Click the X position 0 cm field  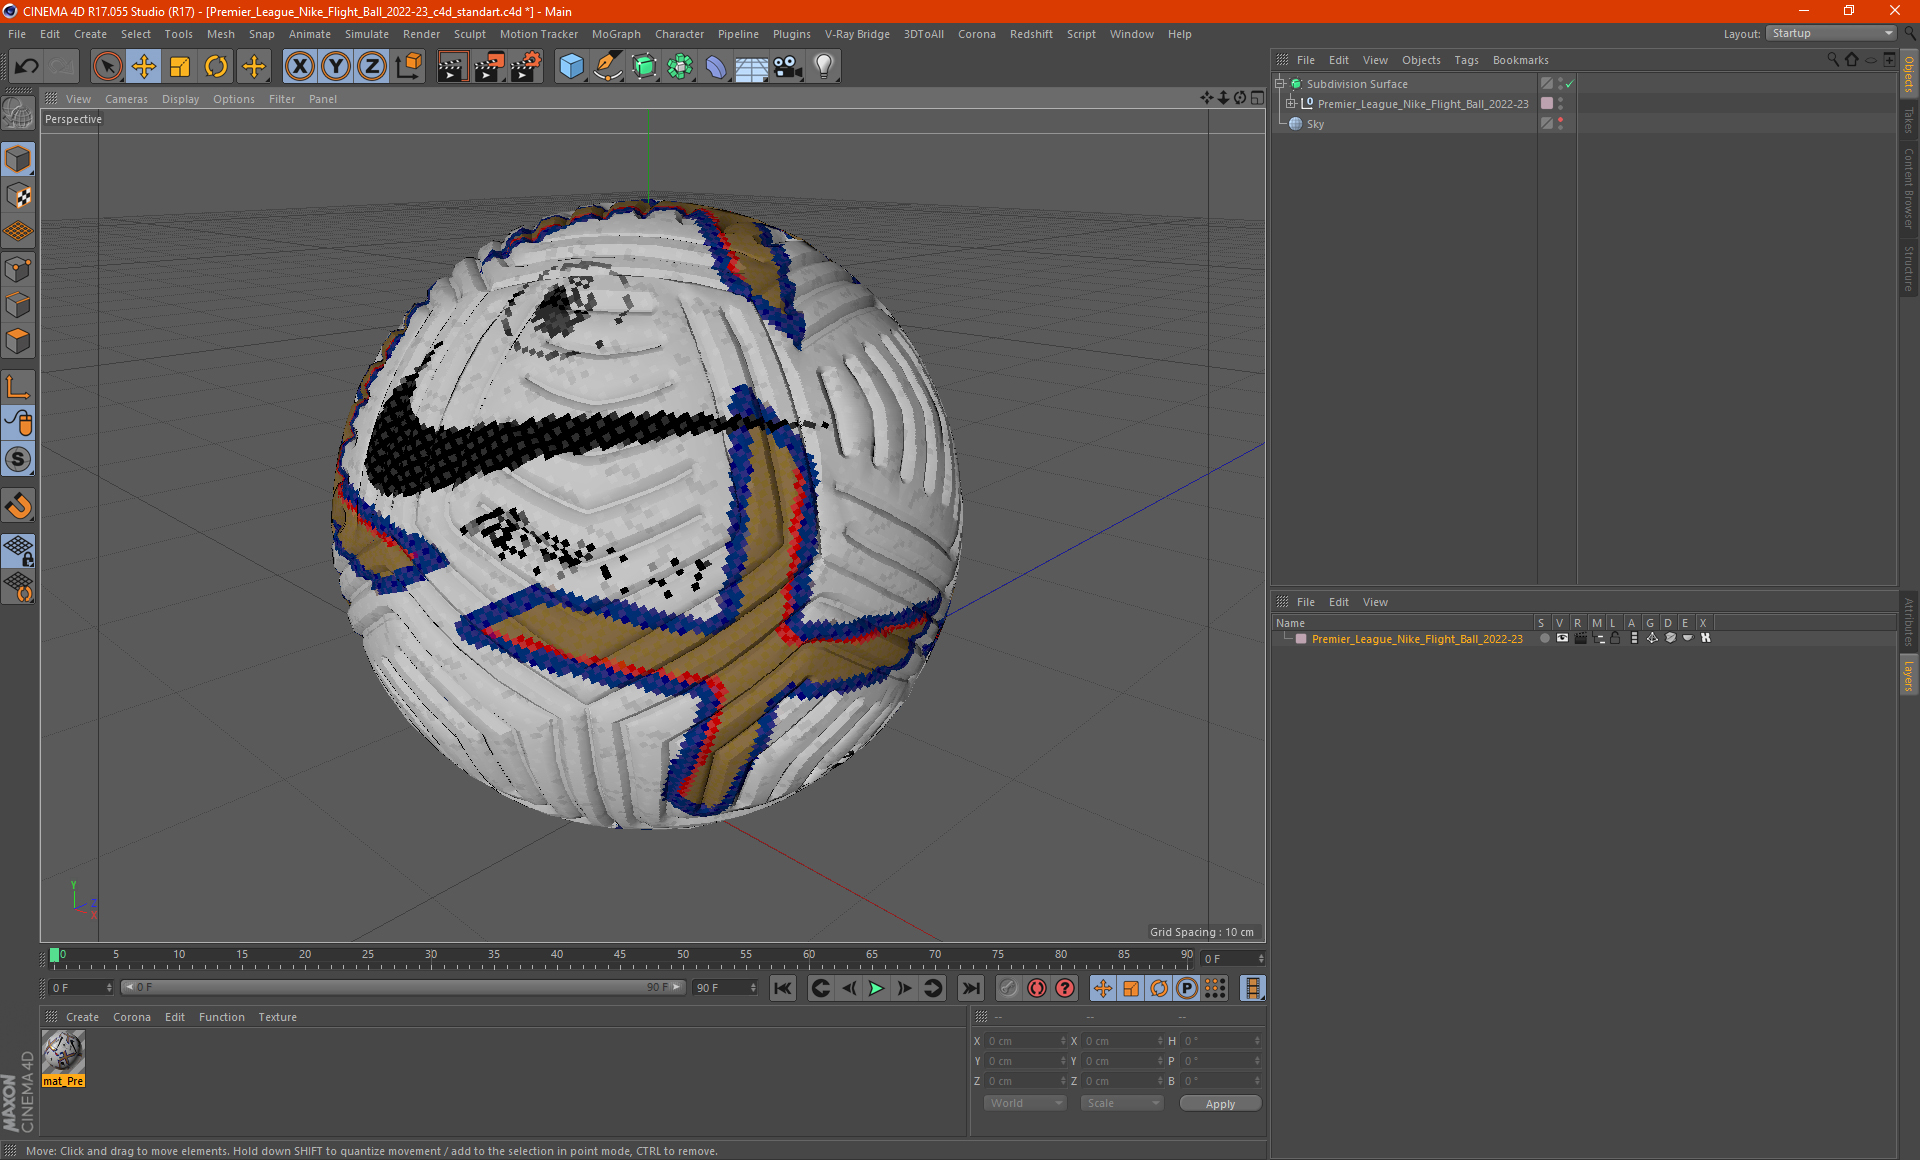point(1026,1041)
